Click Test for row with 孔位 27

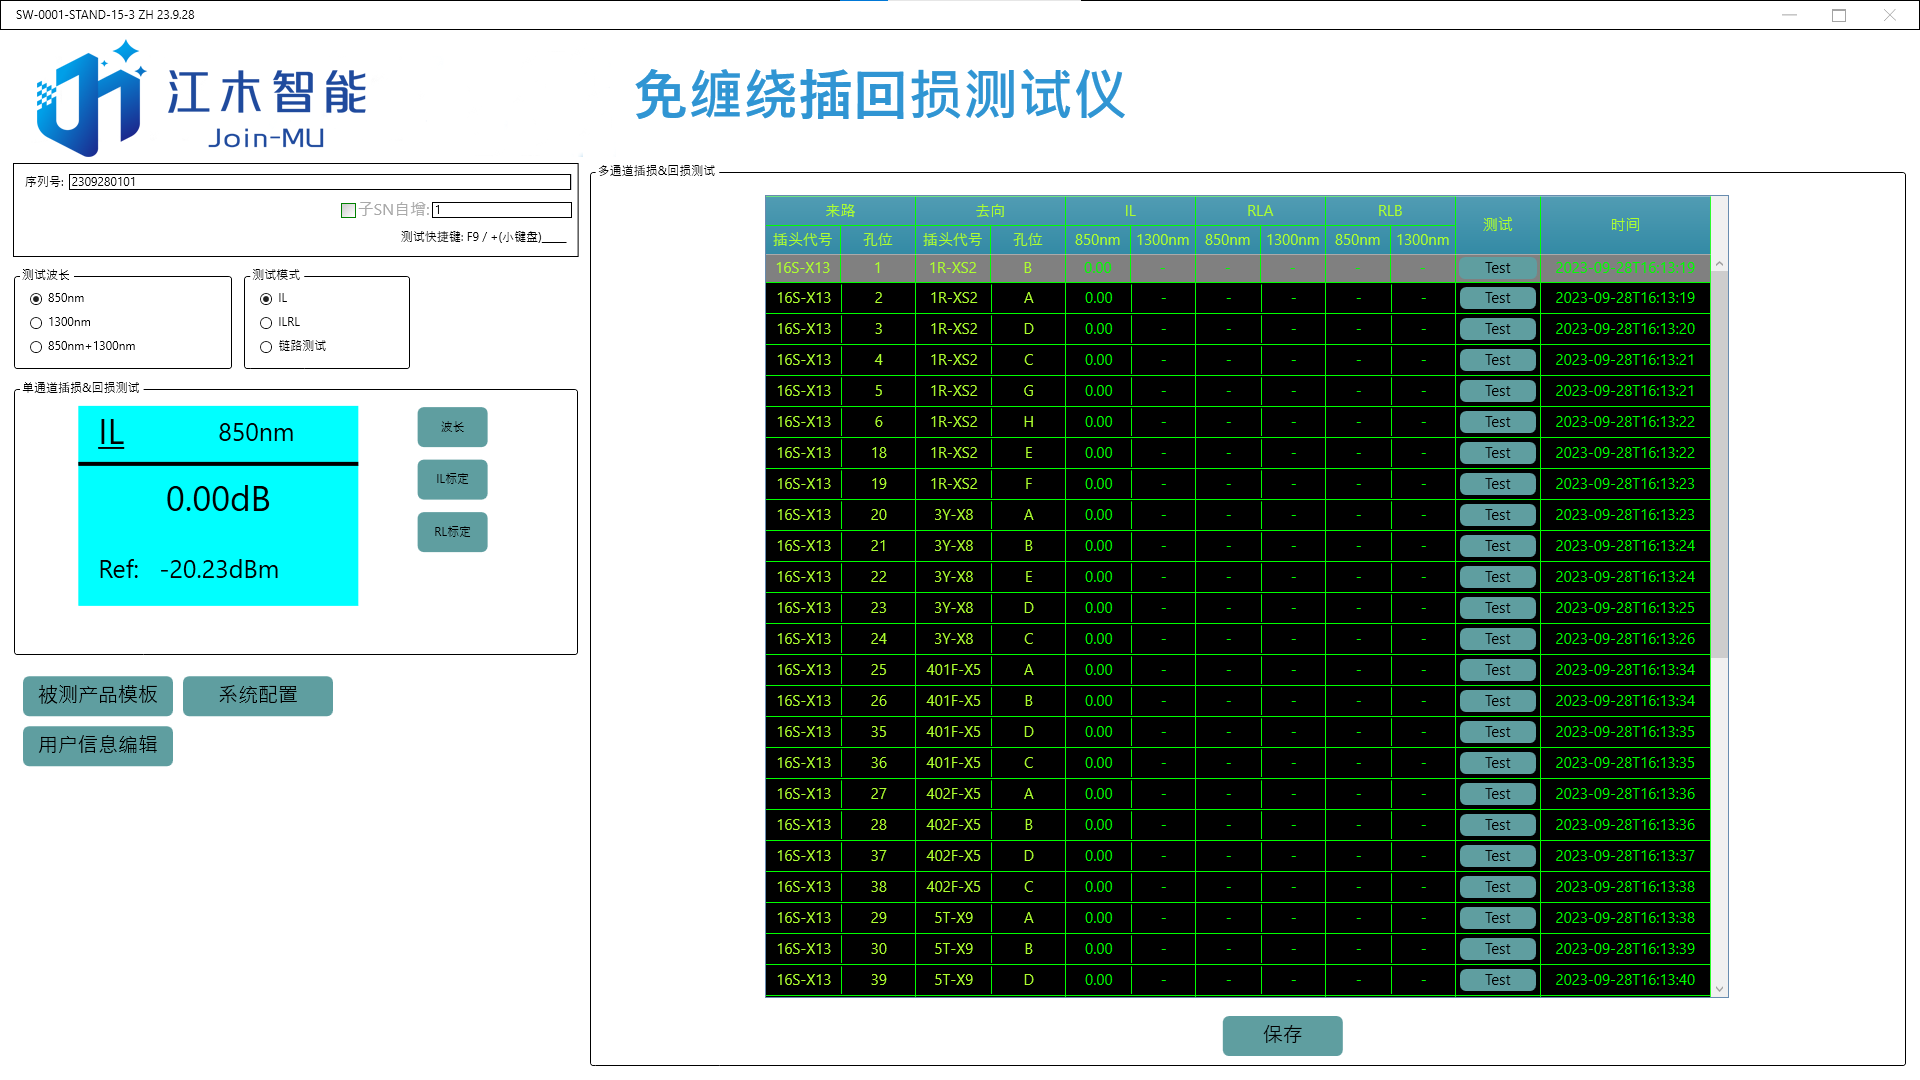[1497, 794]
